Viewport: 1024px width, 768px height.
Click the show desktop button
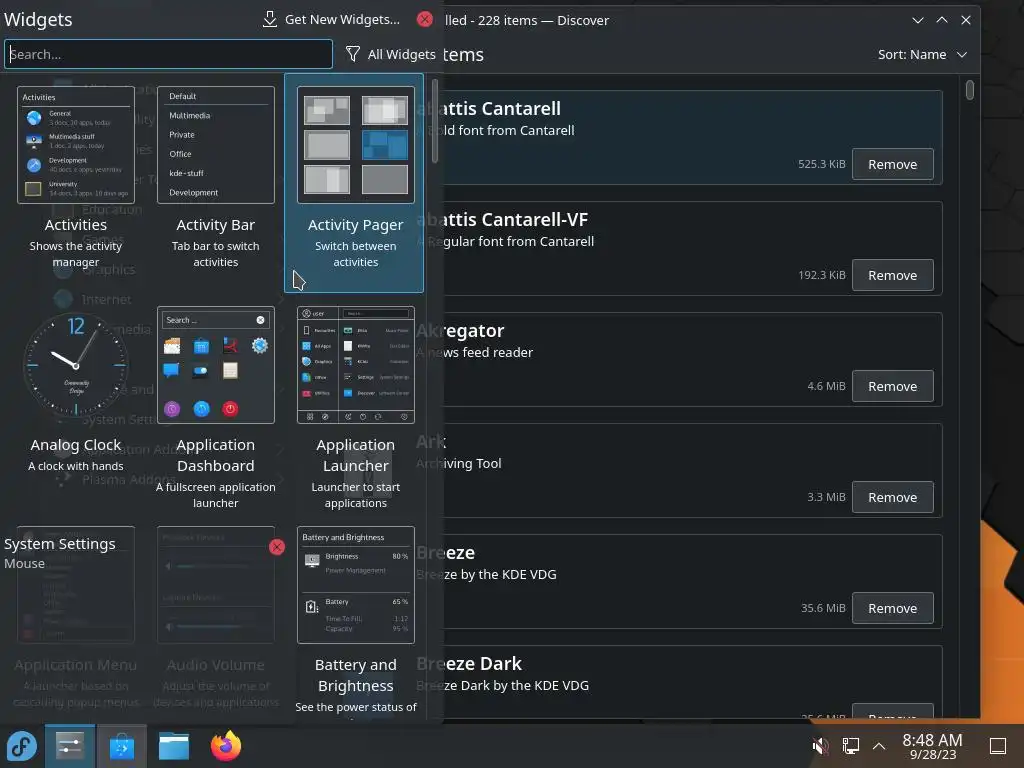click(x=998, y=746)
